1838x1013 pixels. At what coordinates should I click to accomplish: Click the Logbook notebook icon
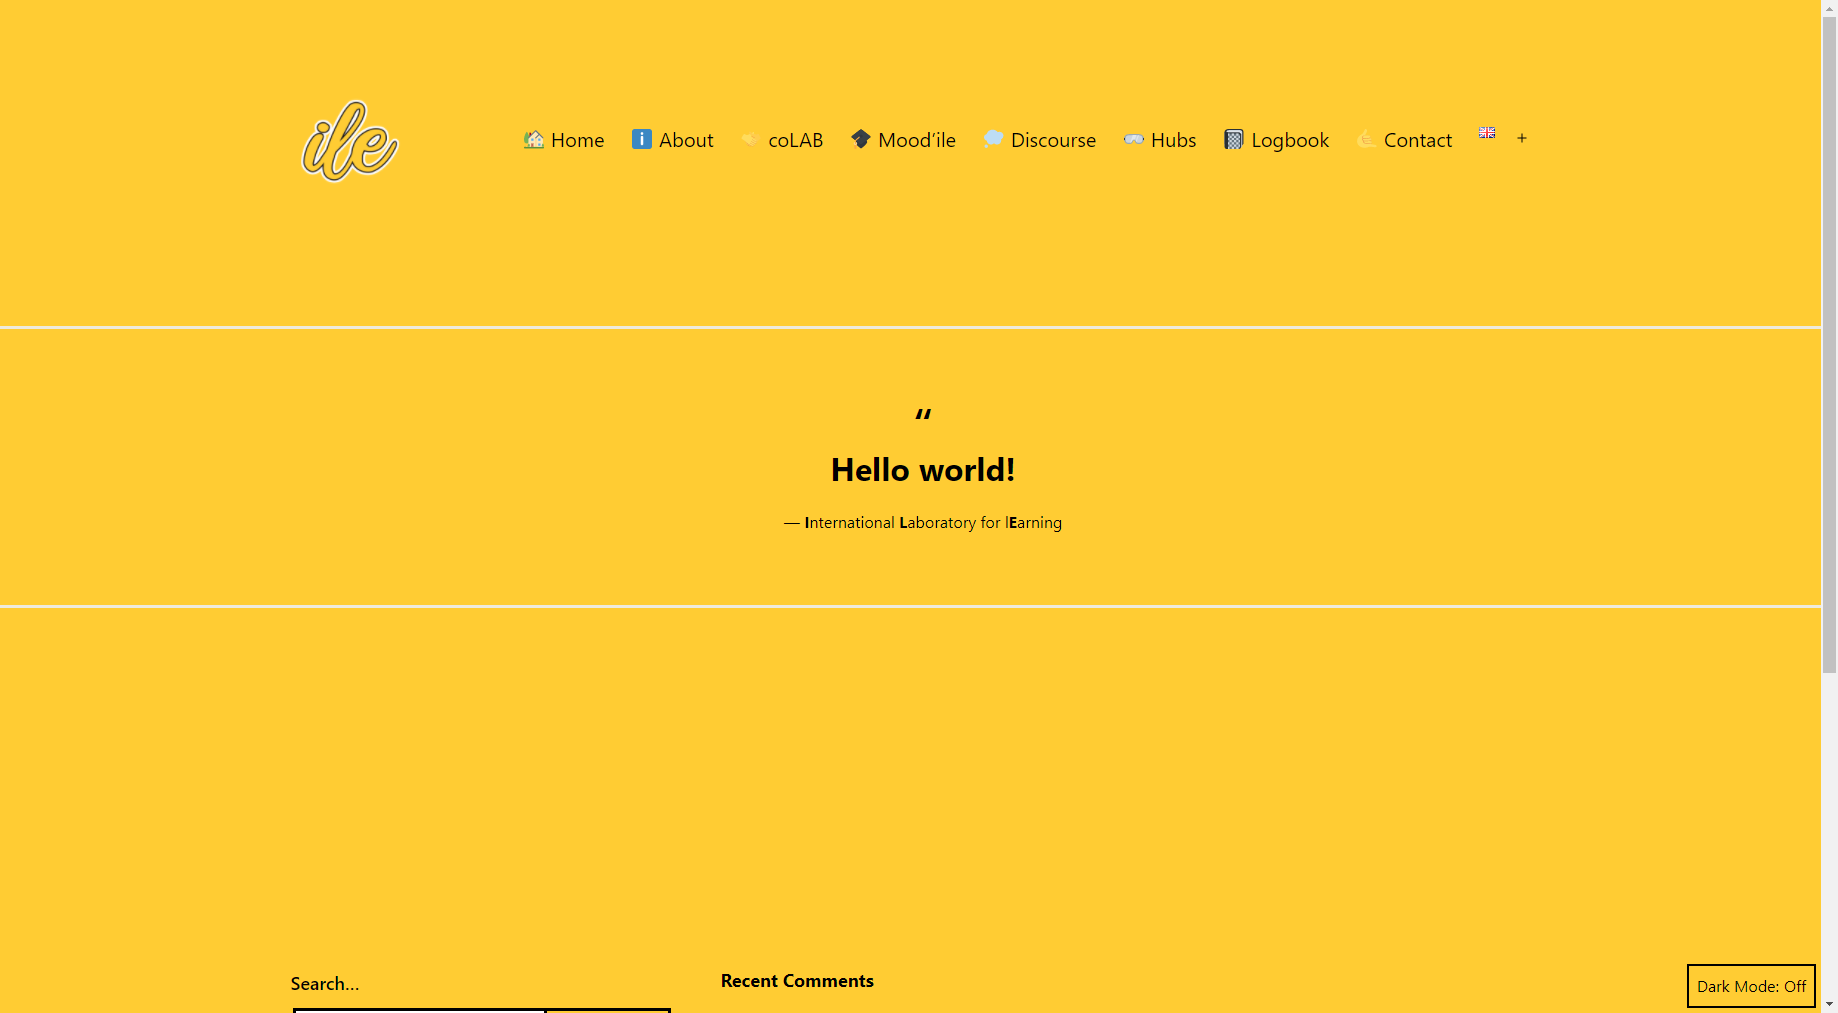(1234, 140)
